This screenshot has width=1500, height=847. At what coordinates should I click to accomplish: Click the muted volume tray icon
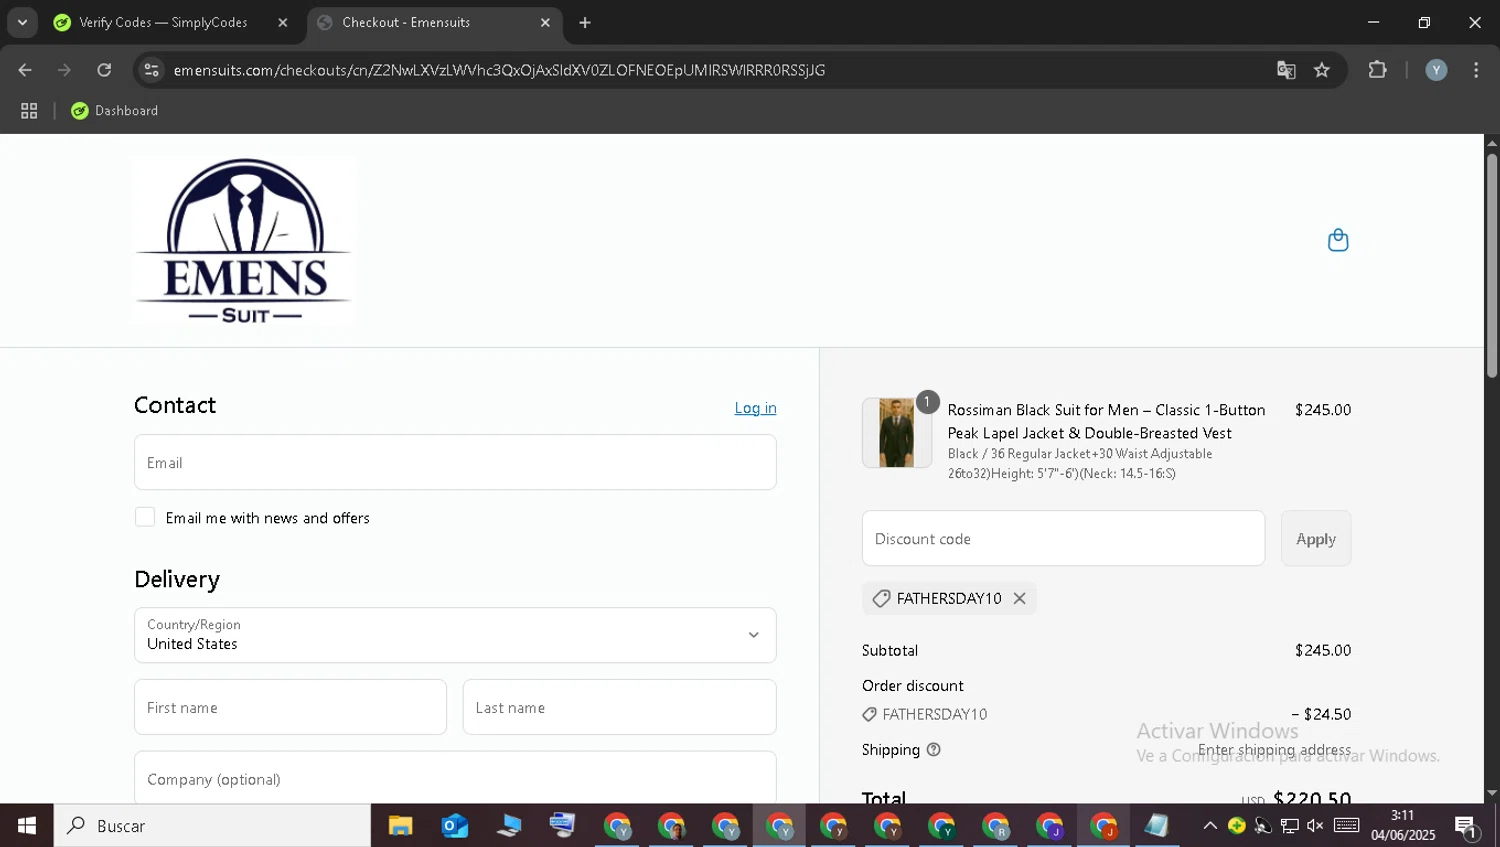tap(1315, 826)
